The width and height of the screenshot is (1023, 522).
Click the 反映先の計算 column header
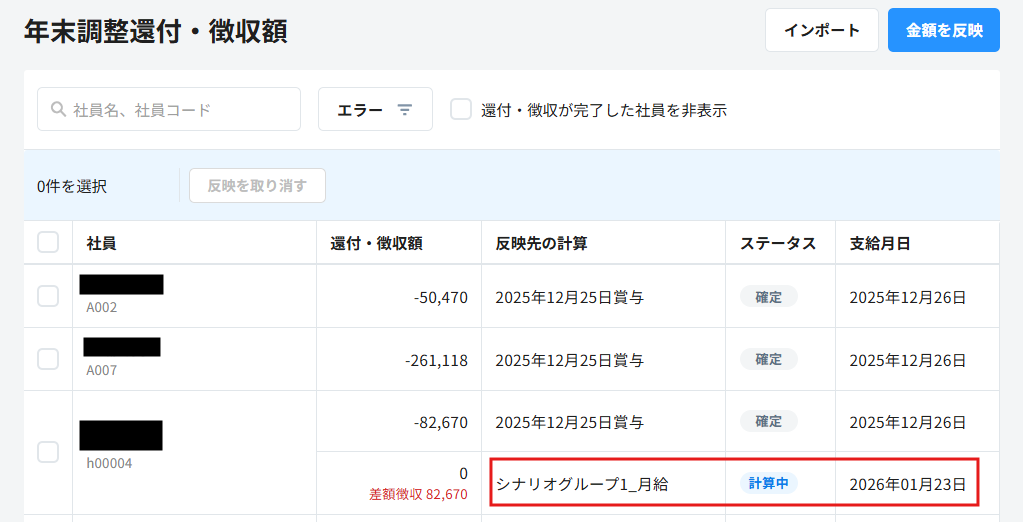pyautogui.click(x=541, y=243)
